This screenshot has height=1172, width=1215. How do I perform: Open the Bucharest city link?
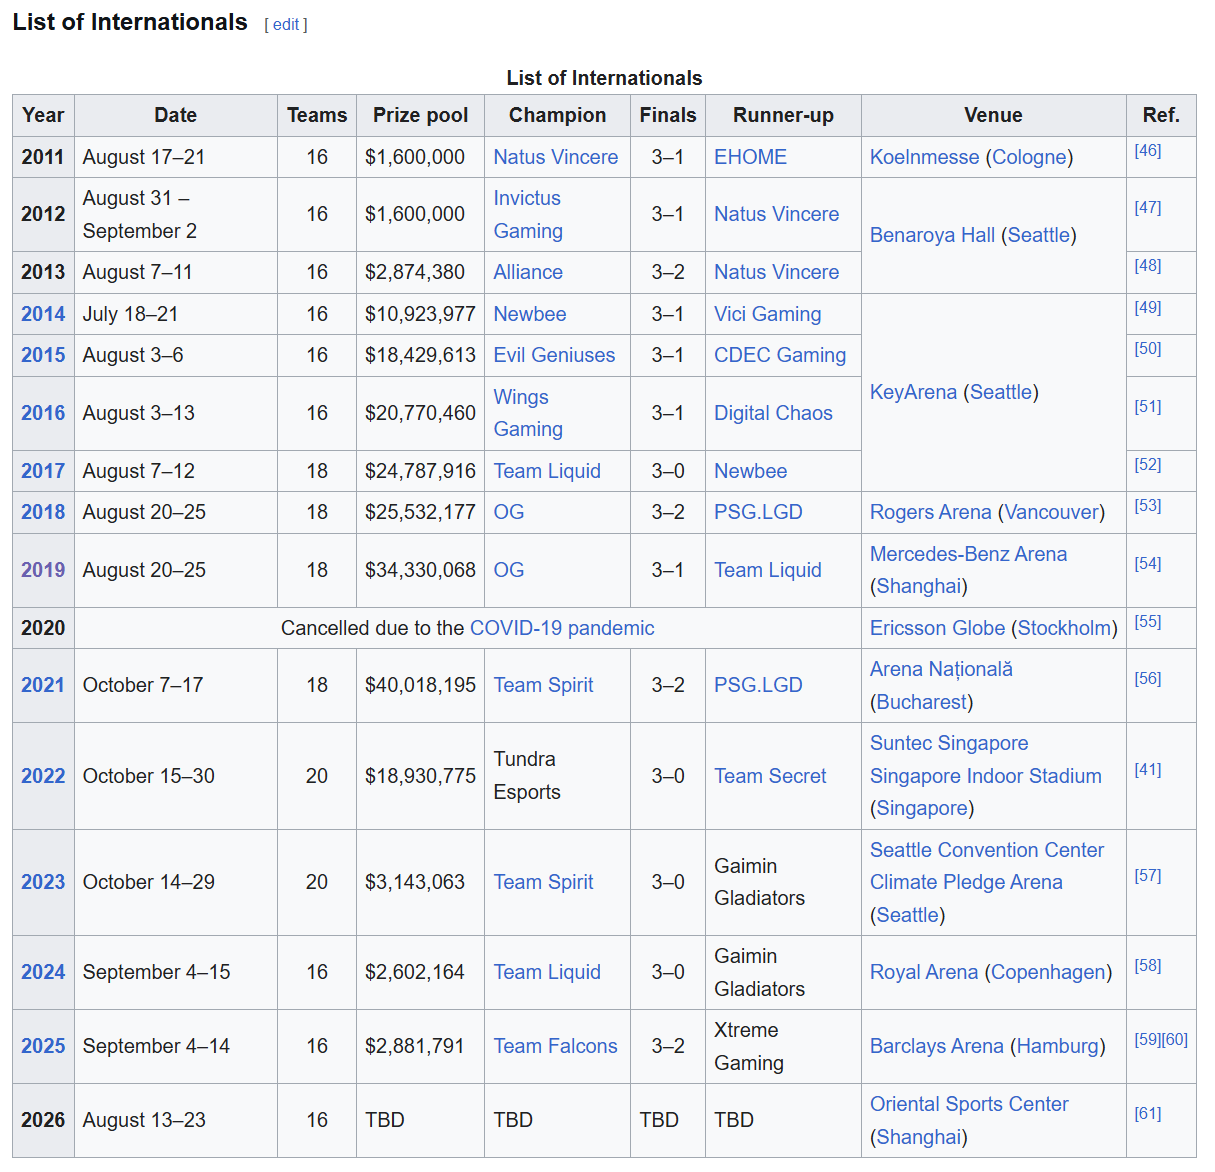[x=922, y=702]
